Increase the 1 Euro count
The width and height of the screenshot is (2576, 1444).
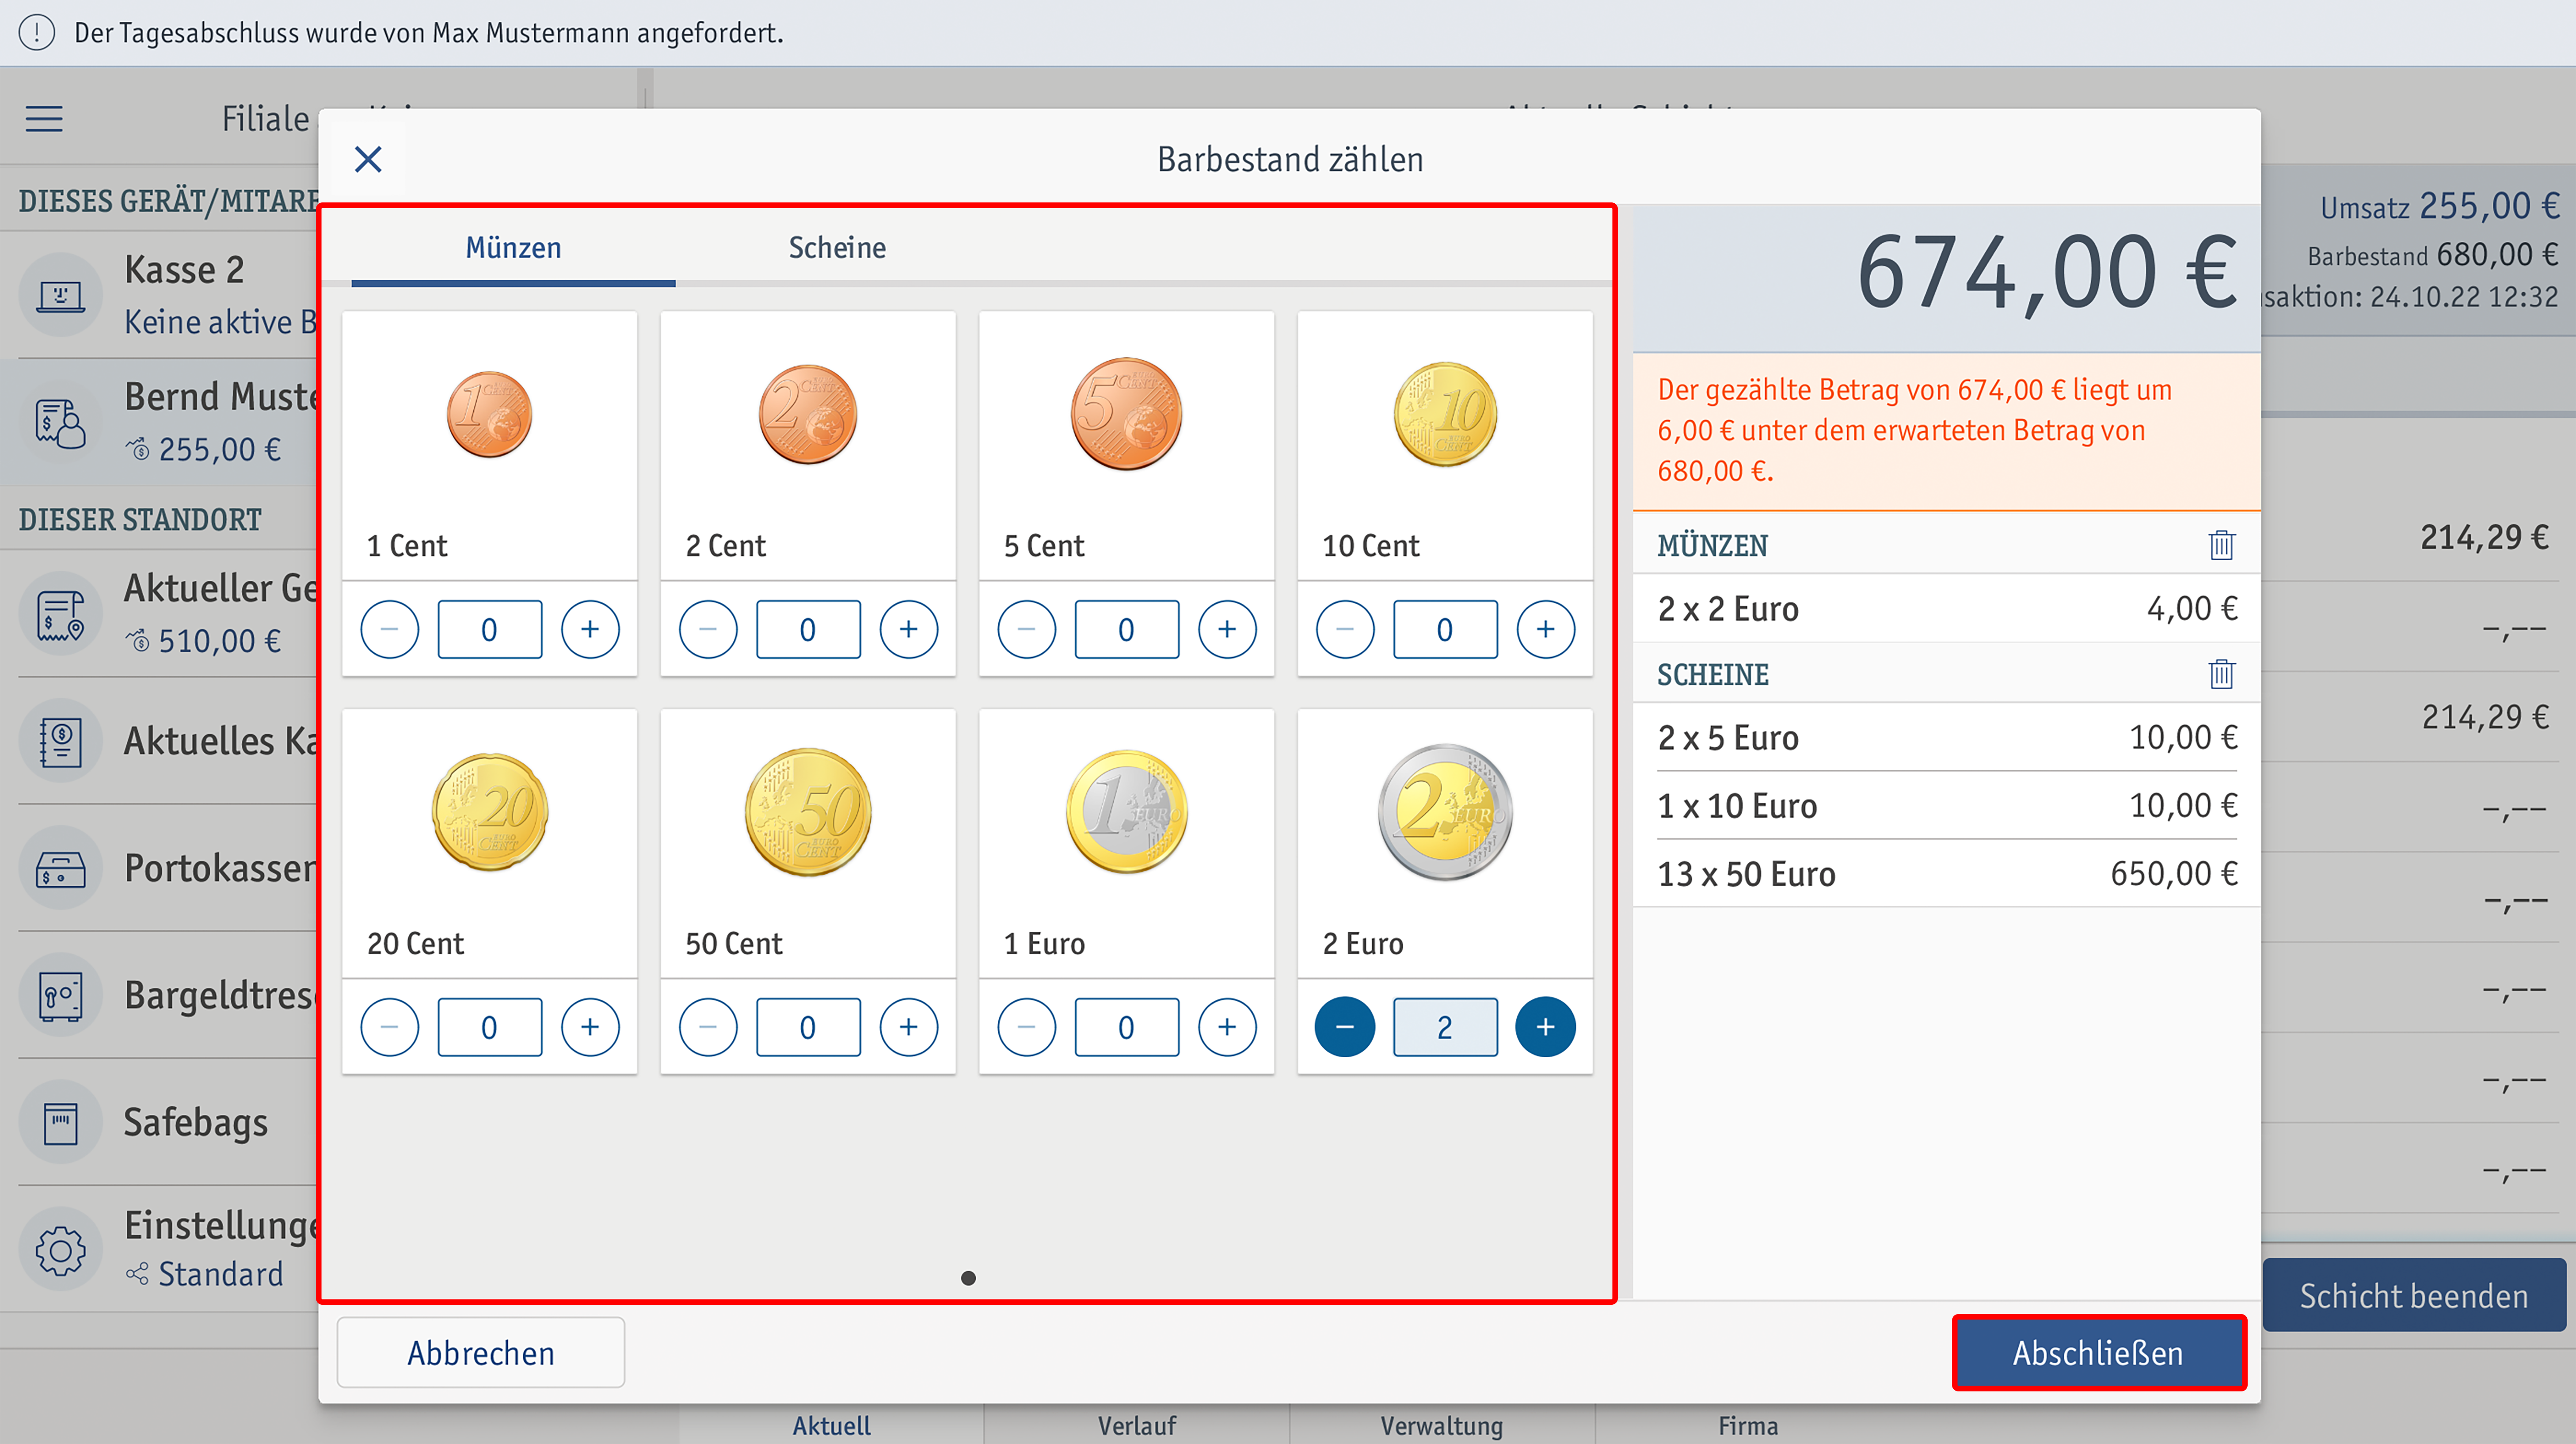pyautogui.click(x=1227, y=1027)
